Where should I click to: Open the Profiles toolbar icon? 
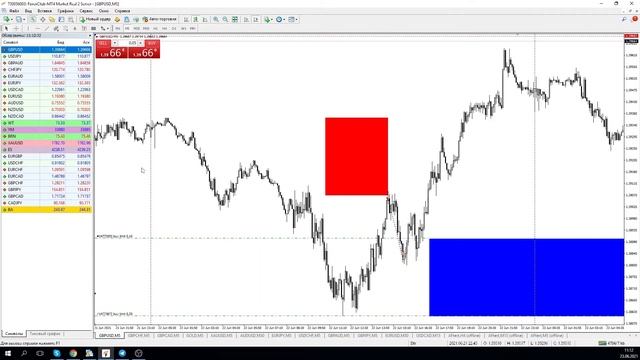click(x=19, y=19)
